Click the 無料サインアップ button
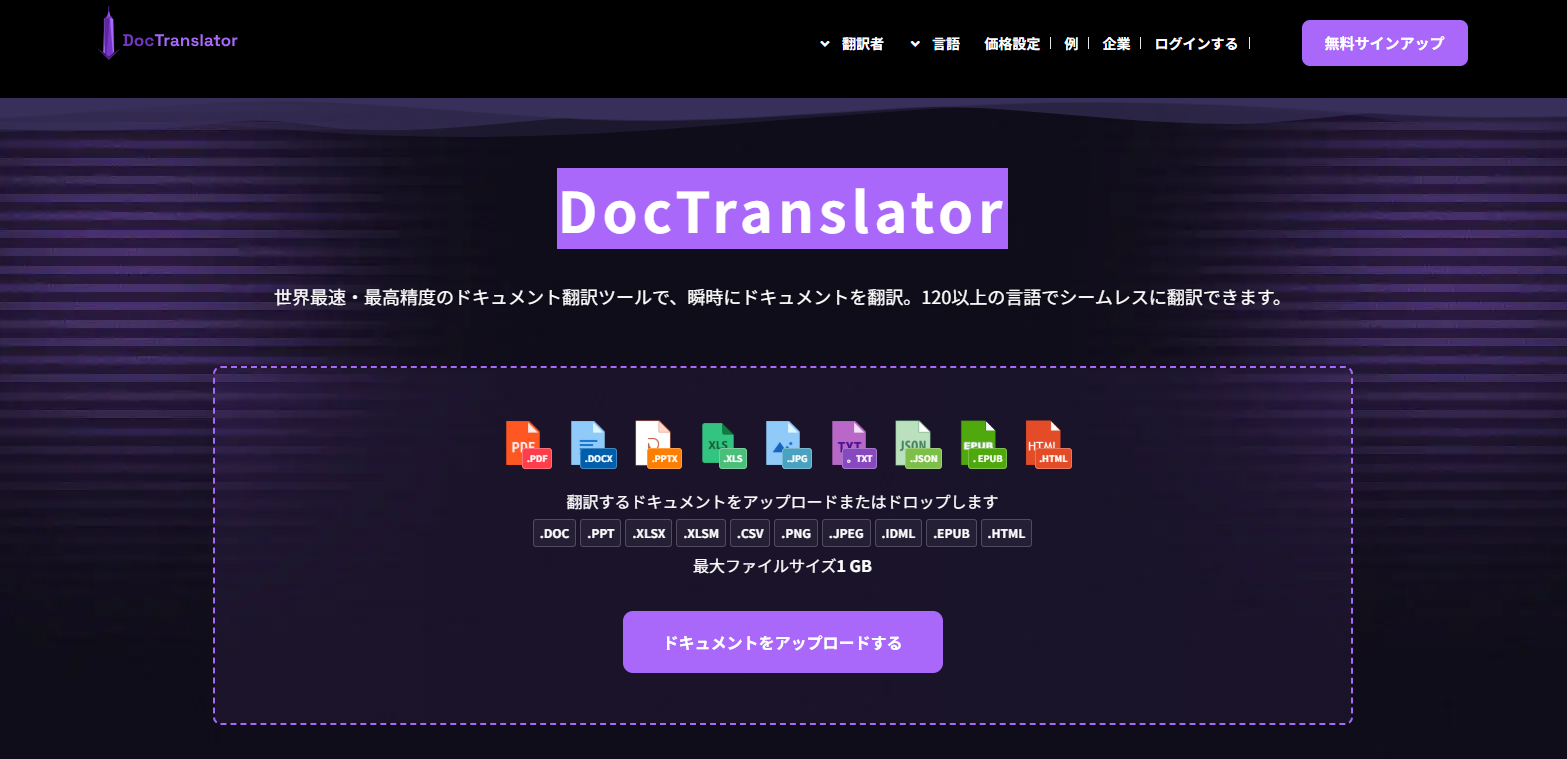Image resolution: width=1567 pixels, height=759 pixels. pos(1384,43)
